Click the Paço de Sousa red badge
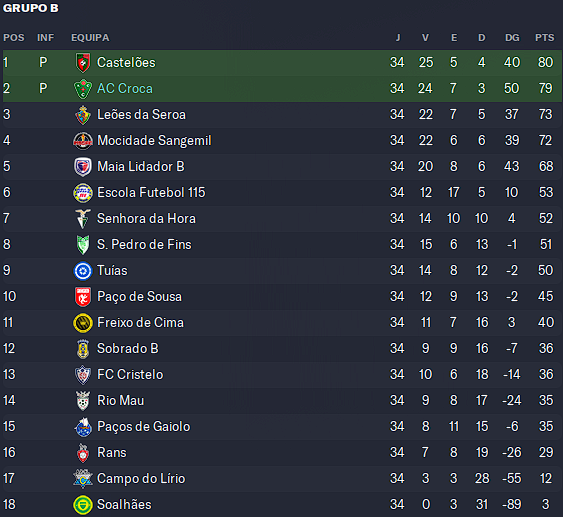The image size is (563, 517). (x=83, y=297)
